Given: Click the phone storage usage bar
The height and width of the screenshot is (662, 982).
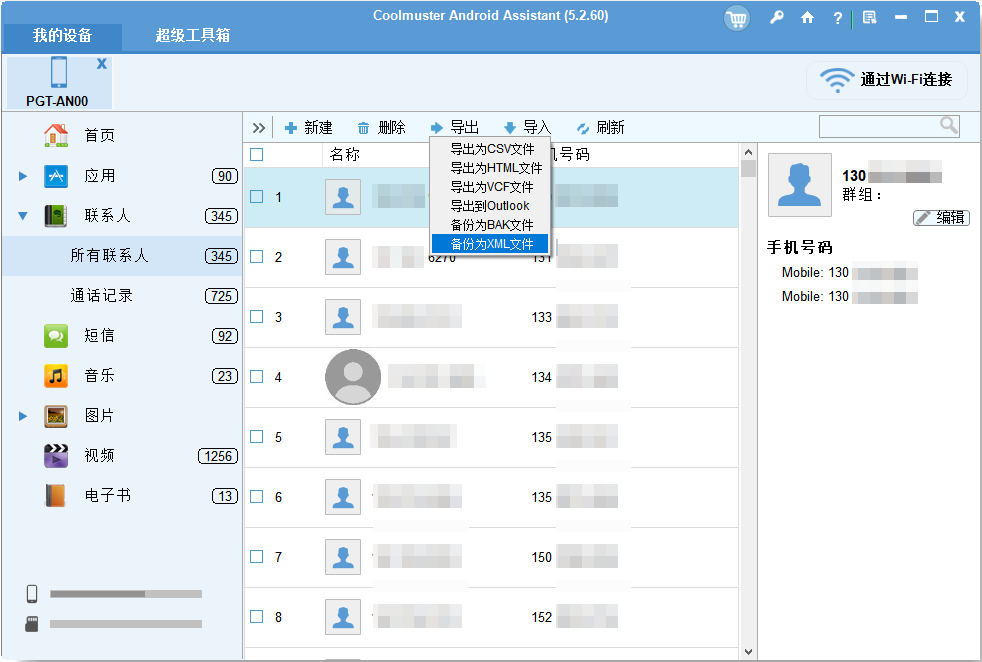Looking at the screenshot, I should point(126,594).
